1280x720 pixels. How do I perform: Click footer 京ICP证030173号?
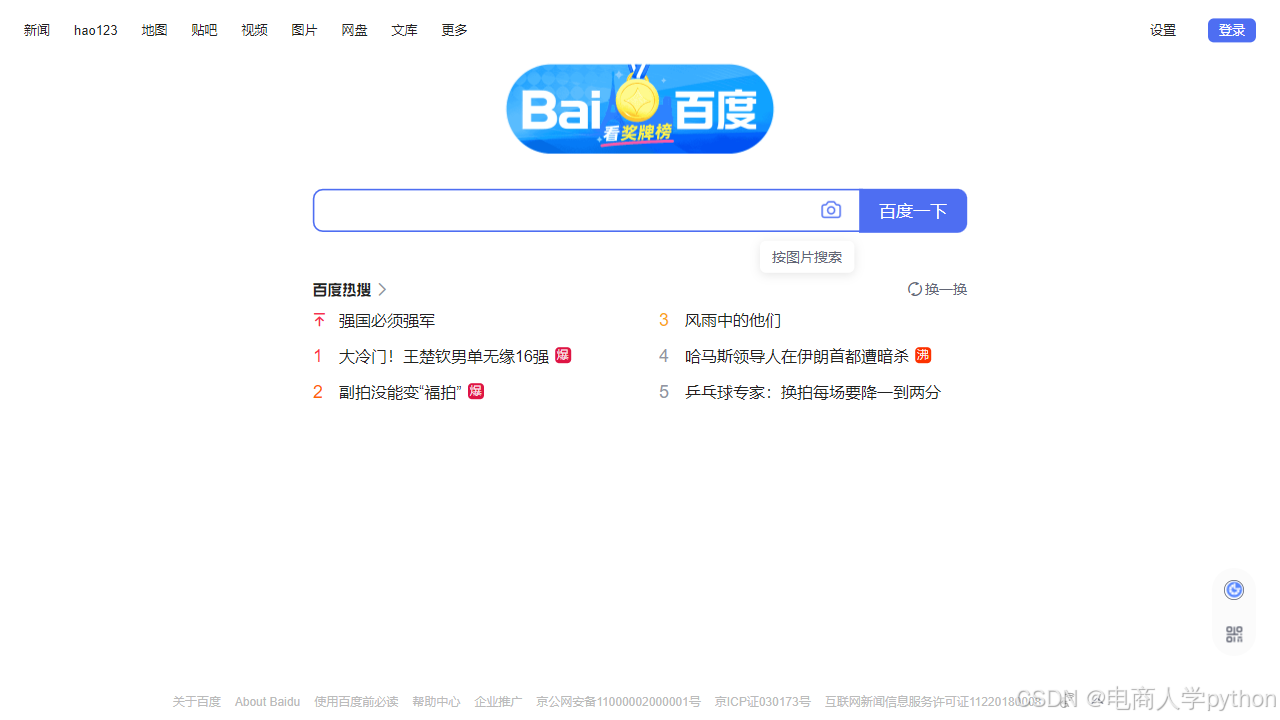click(763, 702)
